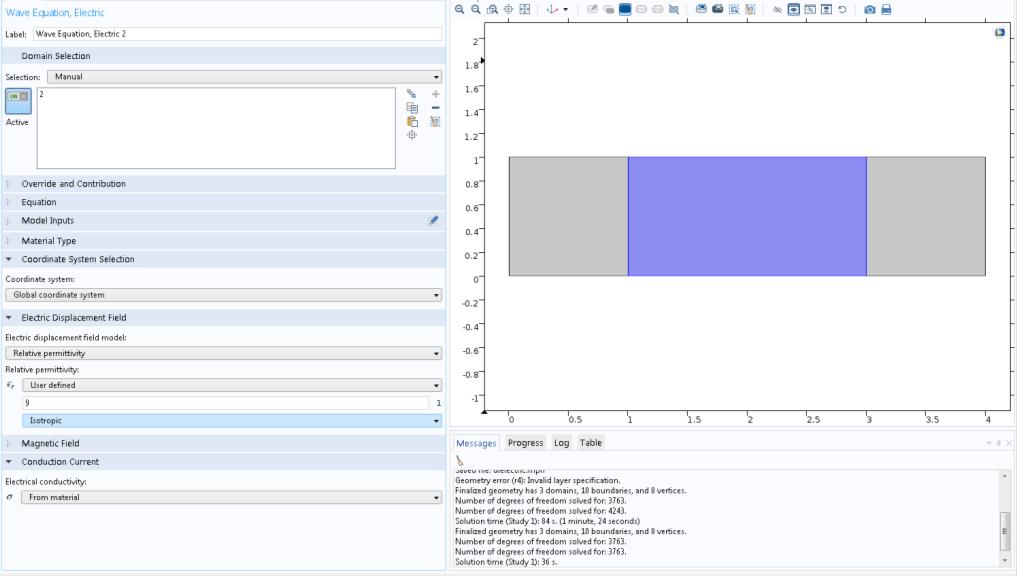Open the Selection Manual dropdown
Viewport: 1017px width, 576px height.
(245, 77)
